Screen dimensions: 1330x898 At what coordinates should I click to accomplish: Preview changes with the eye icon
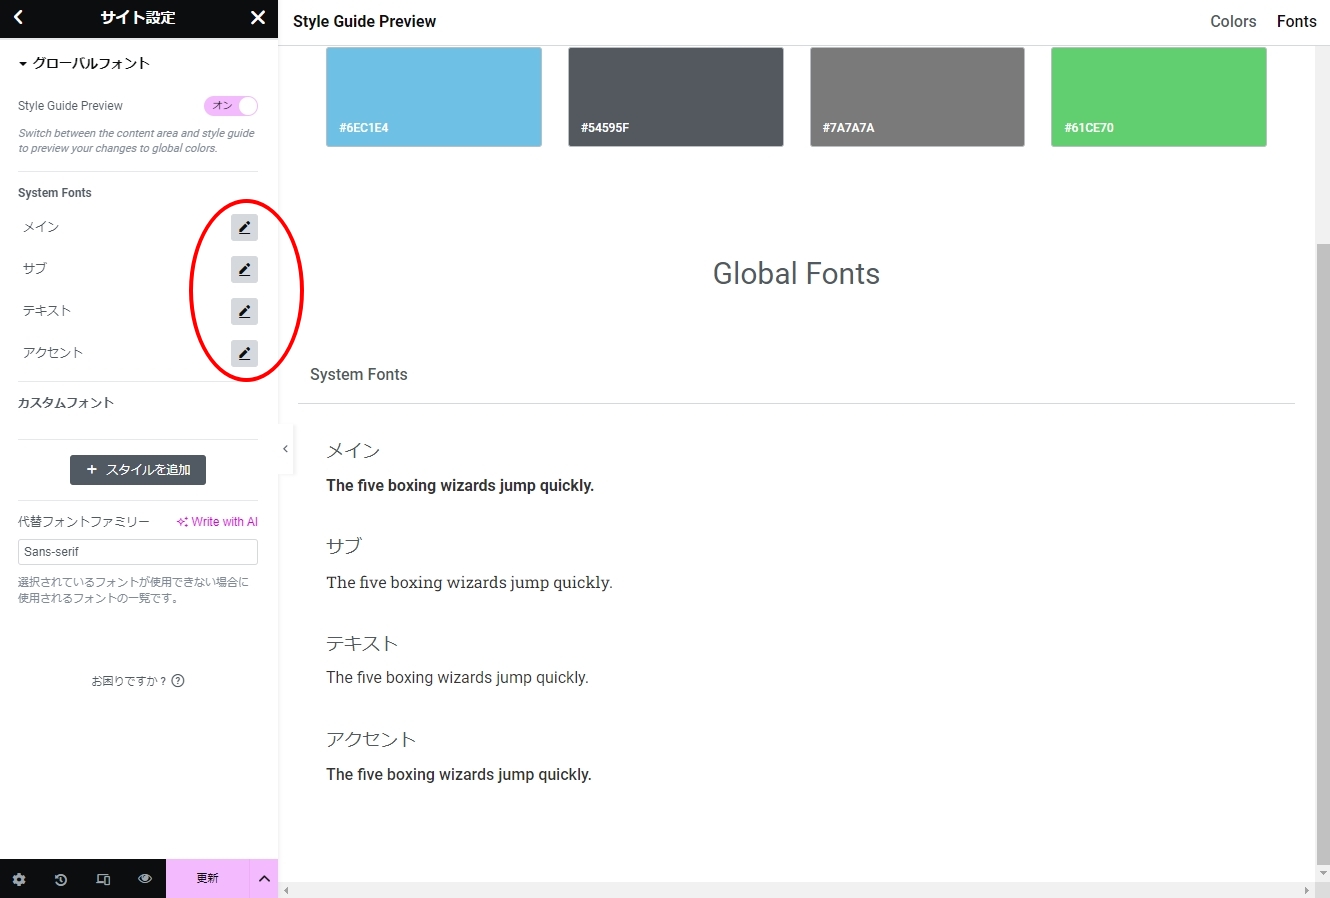(x=145, y=879)
